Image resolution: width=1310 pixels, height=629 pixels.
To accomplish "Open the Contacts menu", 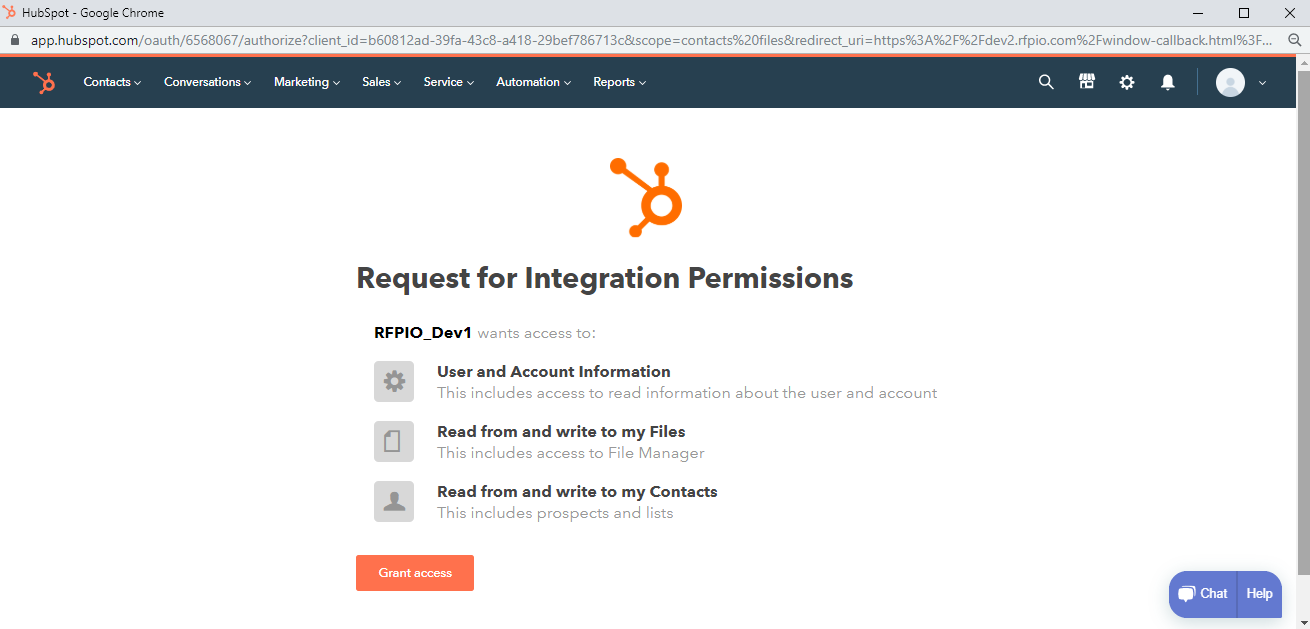I will [112, 82].
